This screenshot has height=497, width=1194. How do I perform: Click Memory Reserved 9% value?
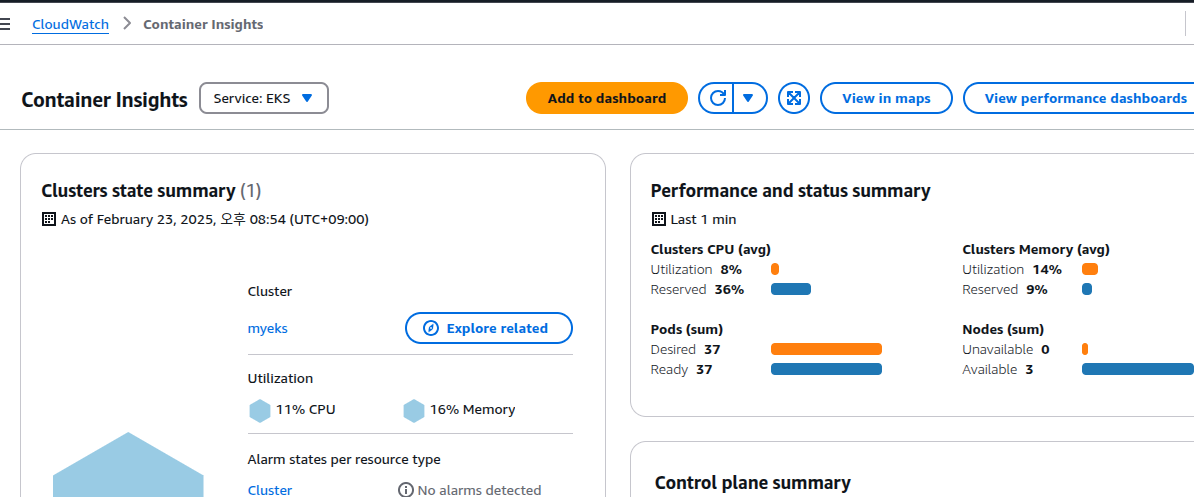point(1036,289)
